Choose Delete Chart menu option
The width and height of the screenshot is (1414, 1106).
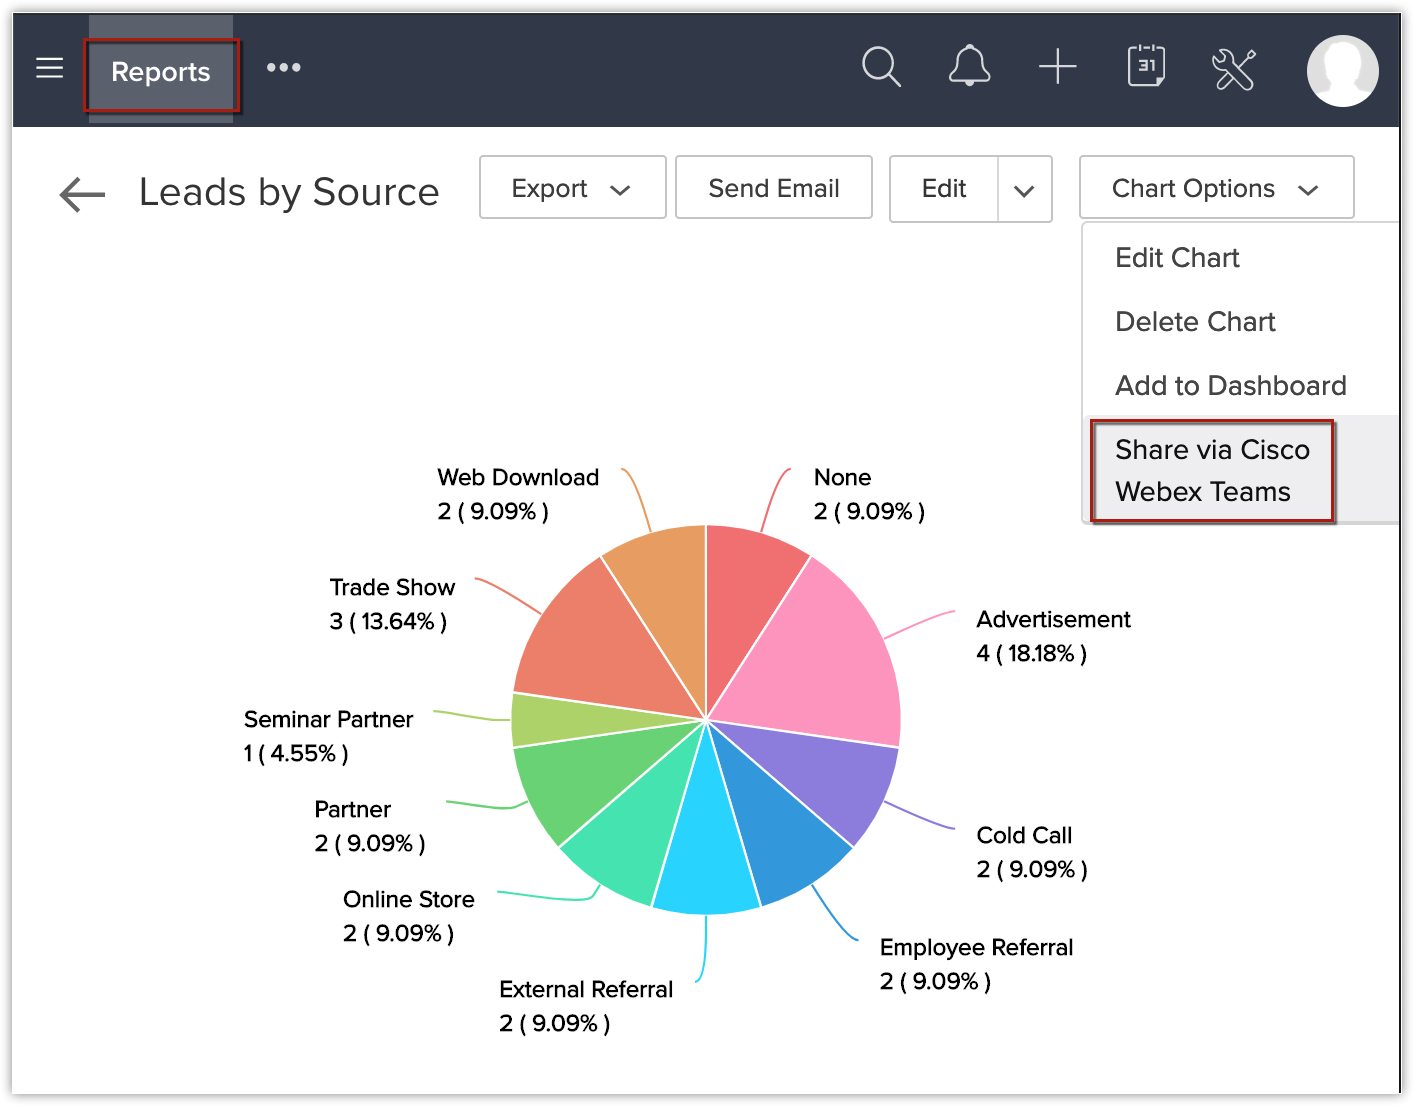click(1195, 322)
